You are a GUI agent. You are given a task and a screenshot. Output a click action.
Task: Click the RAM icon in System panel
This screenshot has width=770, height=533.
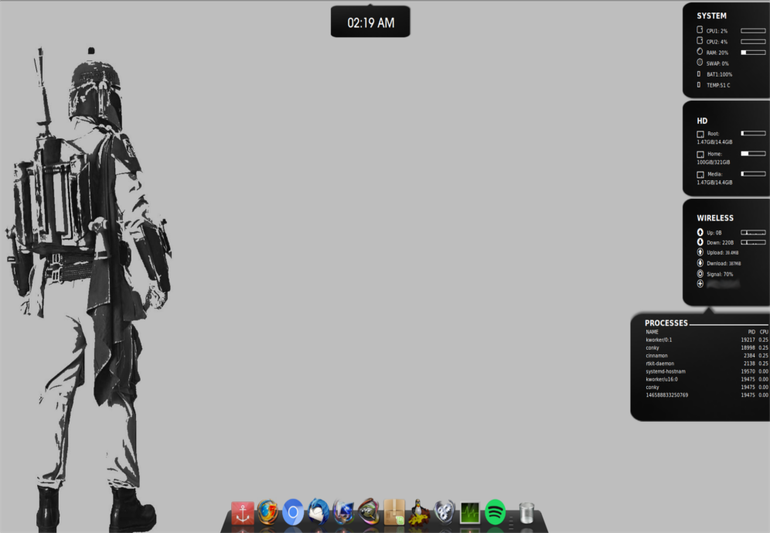tap(700, 52)
